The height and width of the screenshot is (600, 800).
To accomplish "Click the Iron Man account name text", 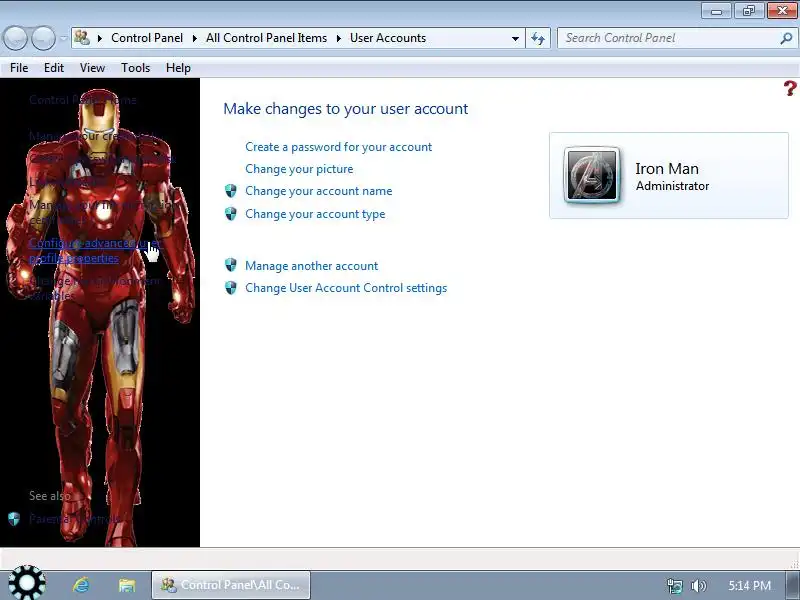I will [x=667, y=169].
